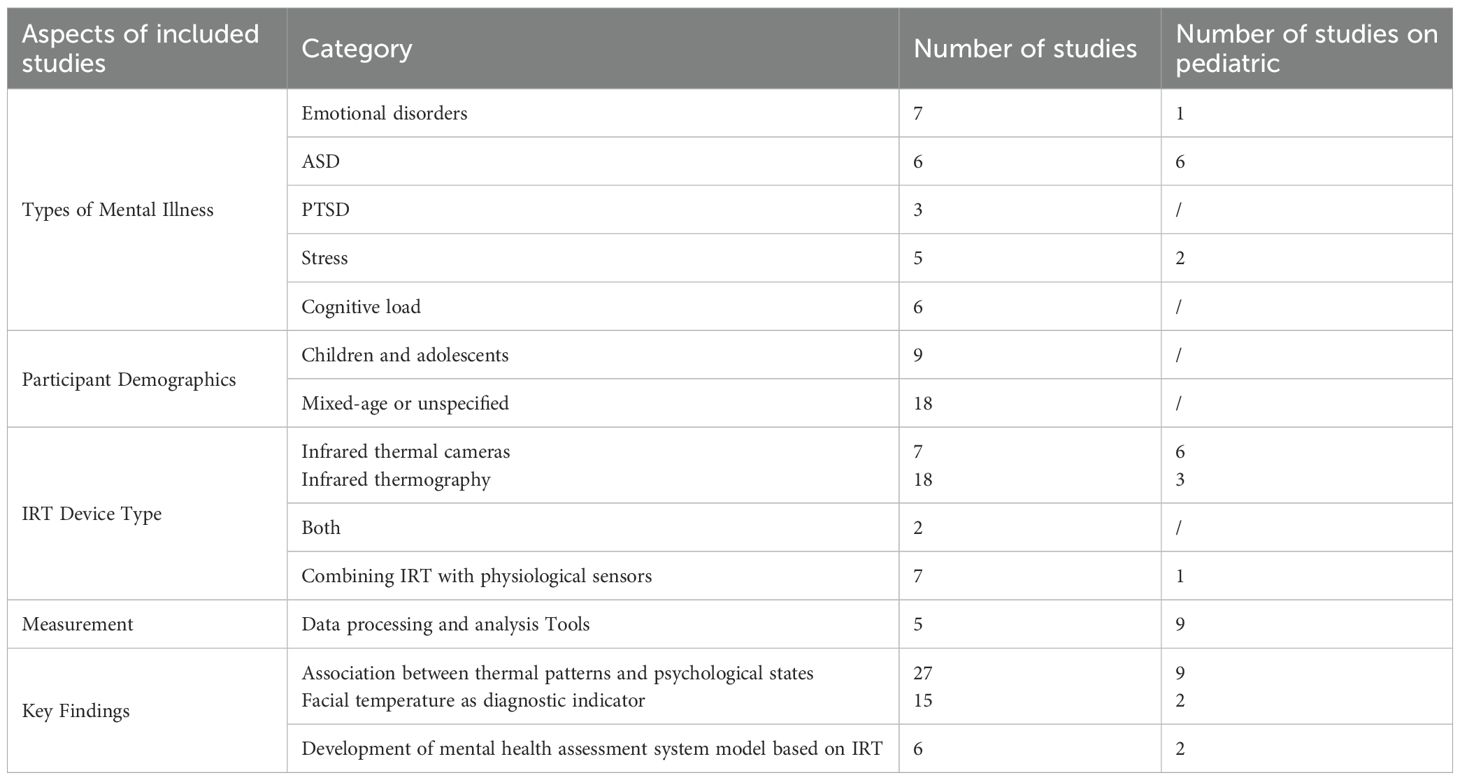Select the "Emotional disorders" category cell
1460x780 pixels.
(x=384, y=113)
